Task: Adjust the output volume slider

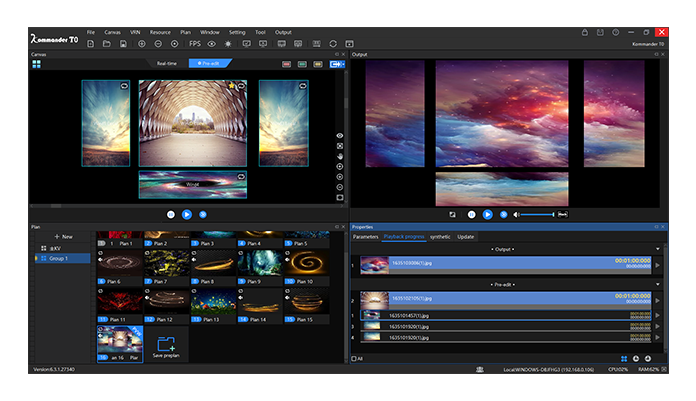Action: coord(538,214)
